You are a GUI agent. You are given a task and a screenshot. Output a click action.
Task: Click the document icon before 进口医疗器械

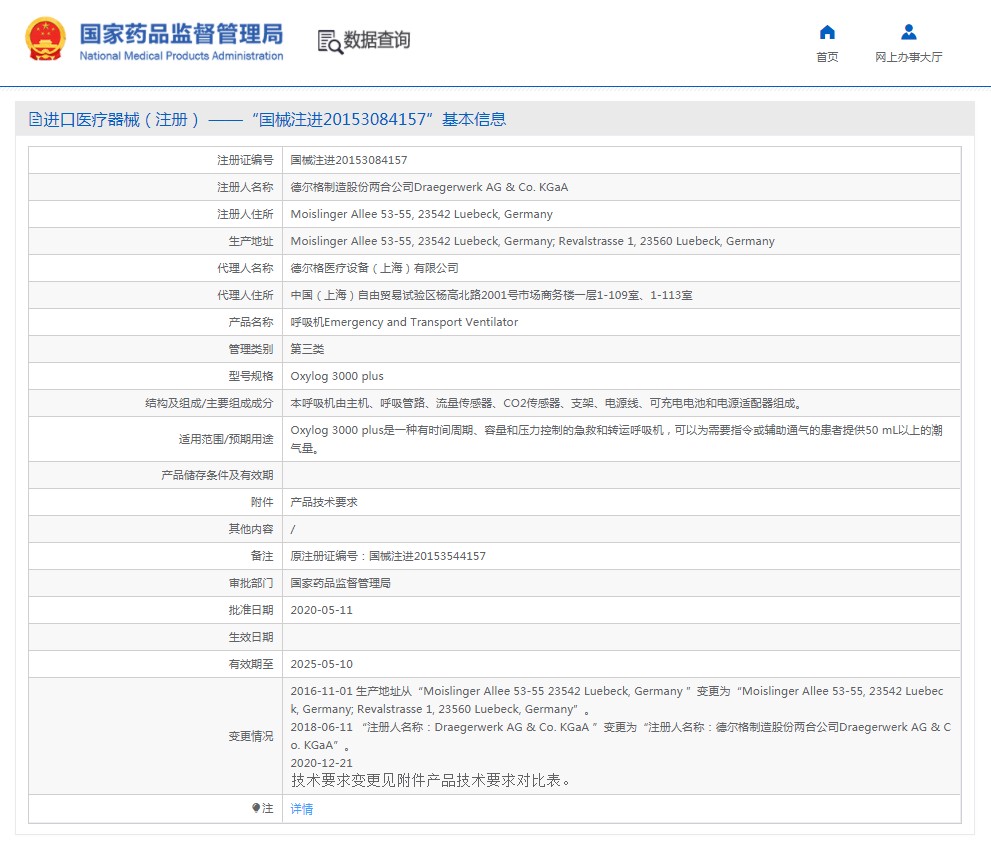coord(36,120)
